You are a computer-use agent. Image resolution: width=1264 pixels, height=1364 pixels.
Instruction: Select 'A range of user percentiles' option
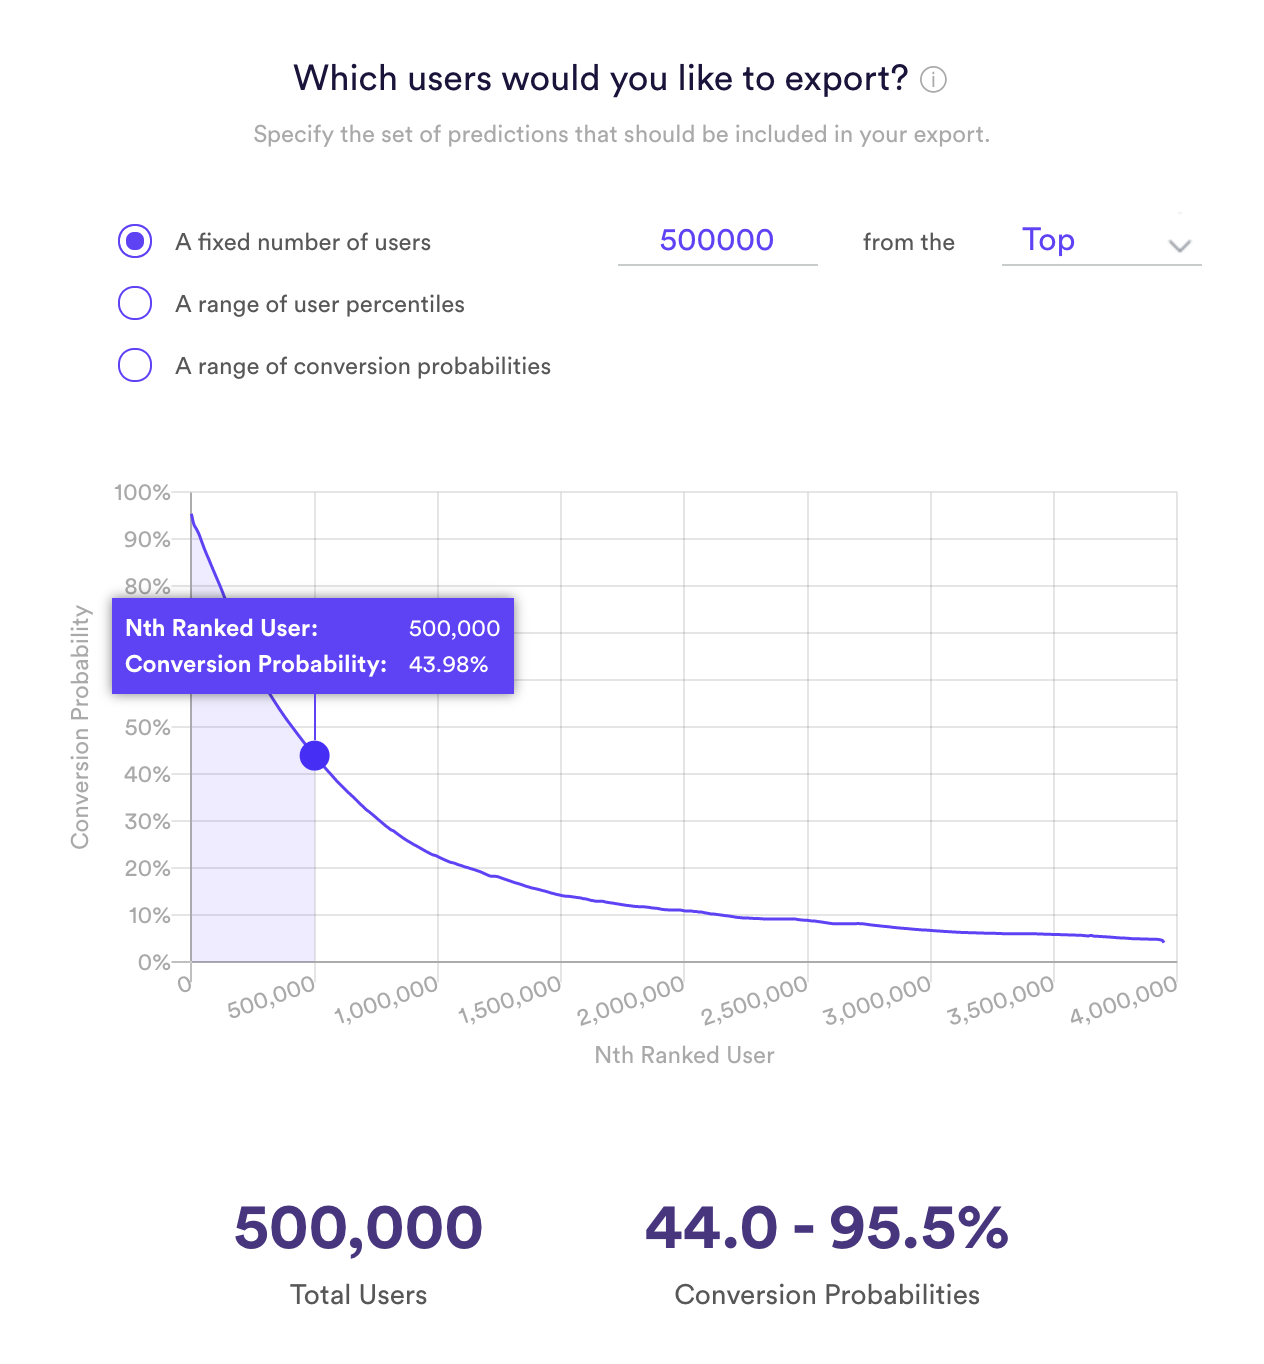(x=135, y=303)
